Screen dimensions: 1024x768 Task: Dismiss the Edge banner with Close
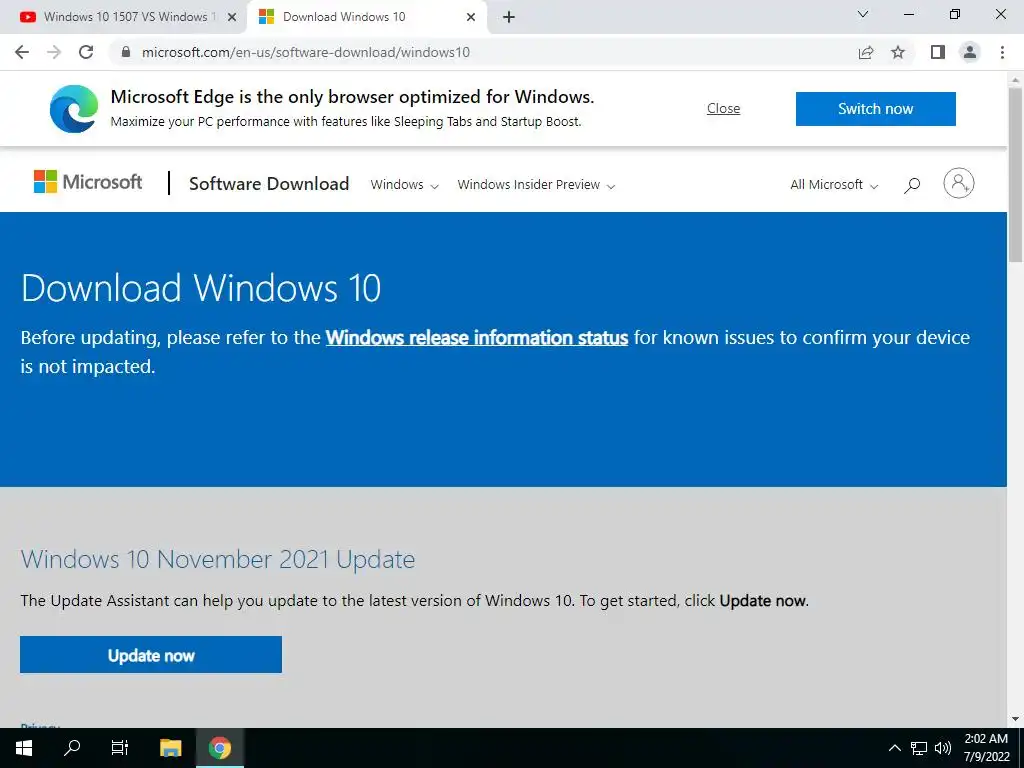point(724,108)
